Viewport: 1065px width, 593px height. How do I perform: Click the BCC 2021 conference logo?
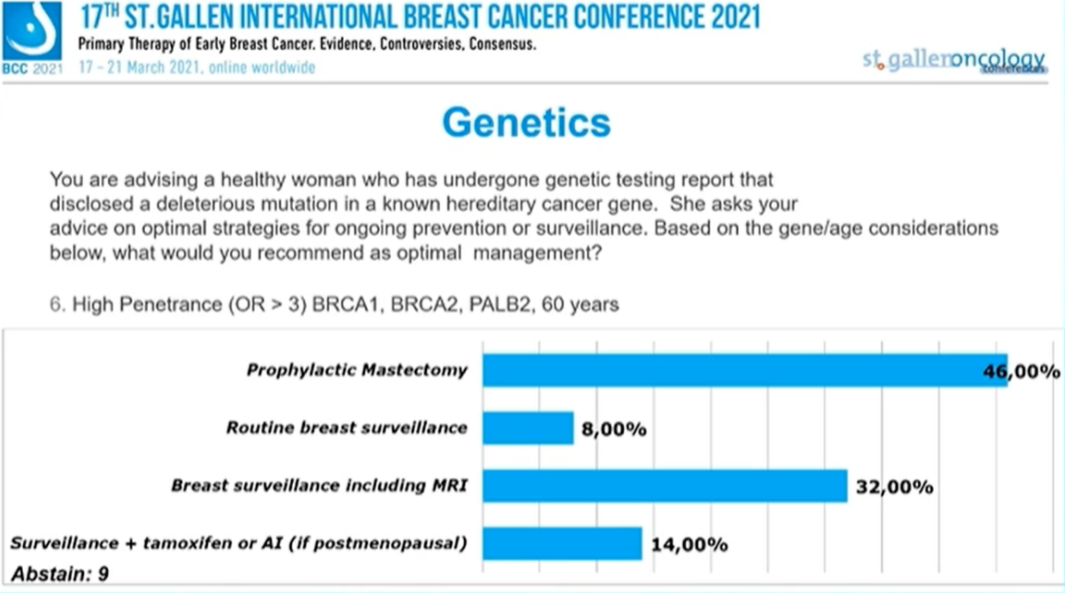click(x=32, y=37)
